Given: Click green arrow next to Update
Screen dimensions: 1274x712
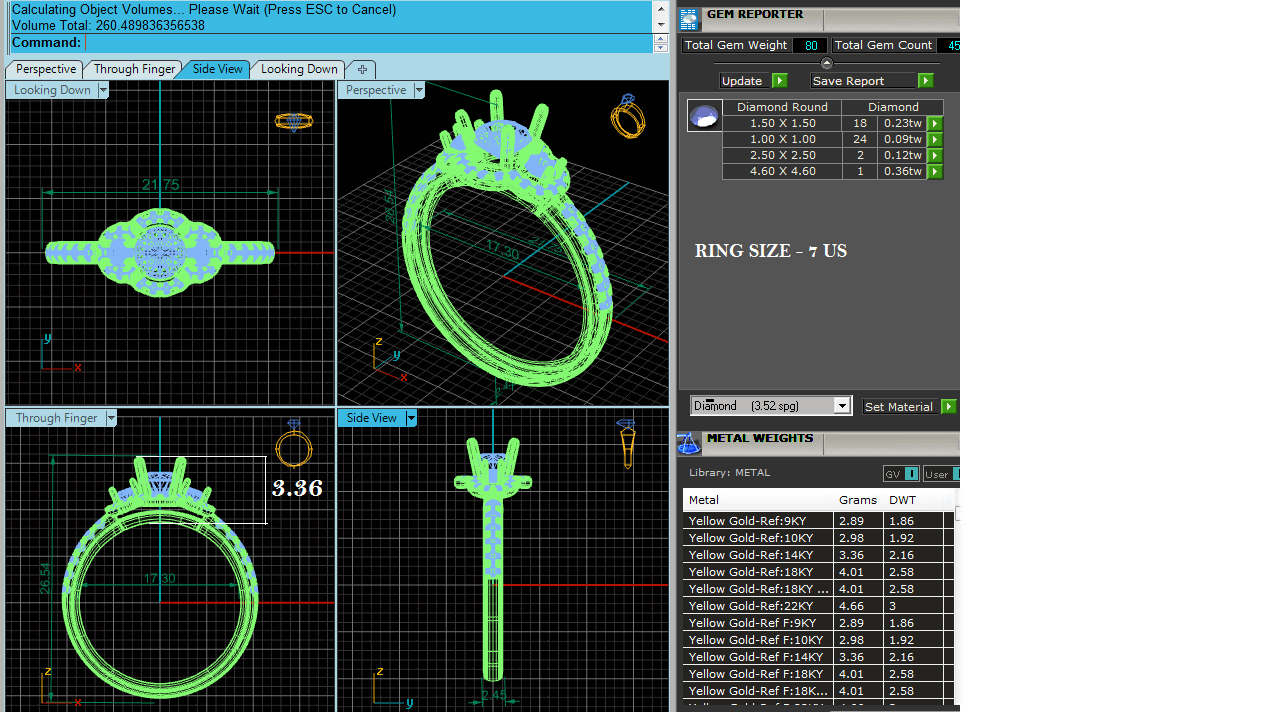Looking at the screenshot, I should point(780,81).
